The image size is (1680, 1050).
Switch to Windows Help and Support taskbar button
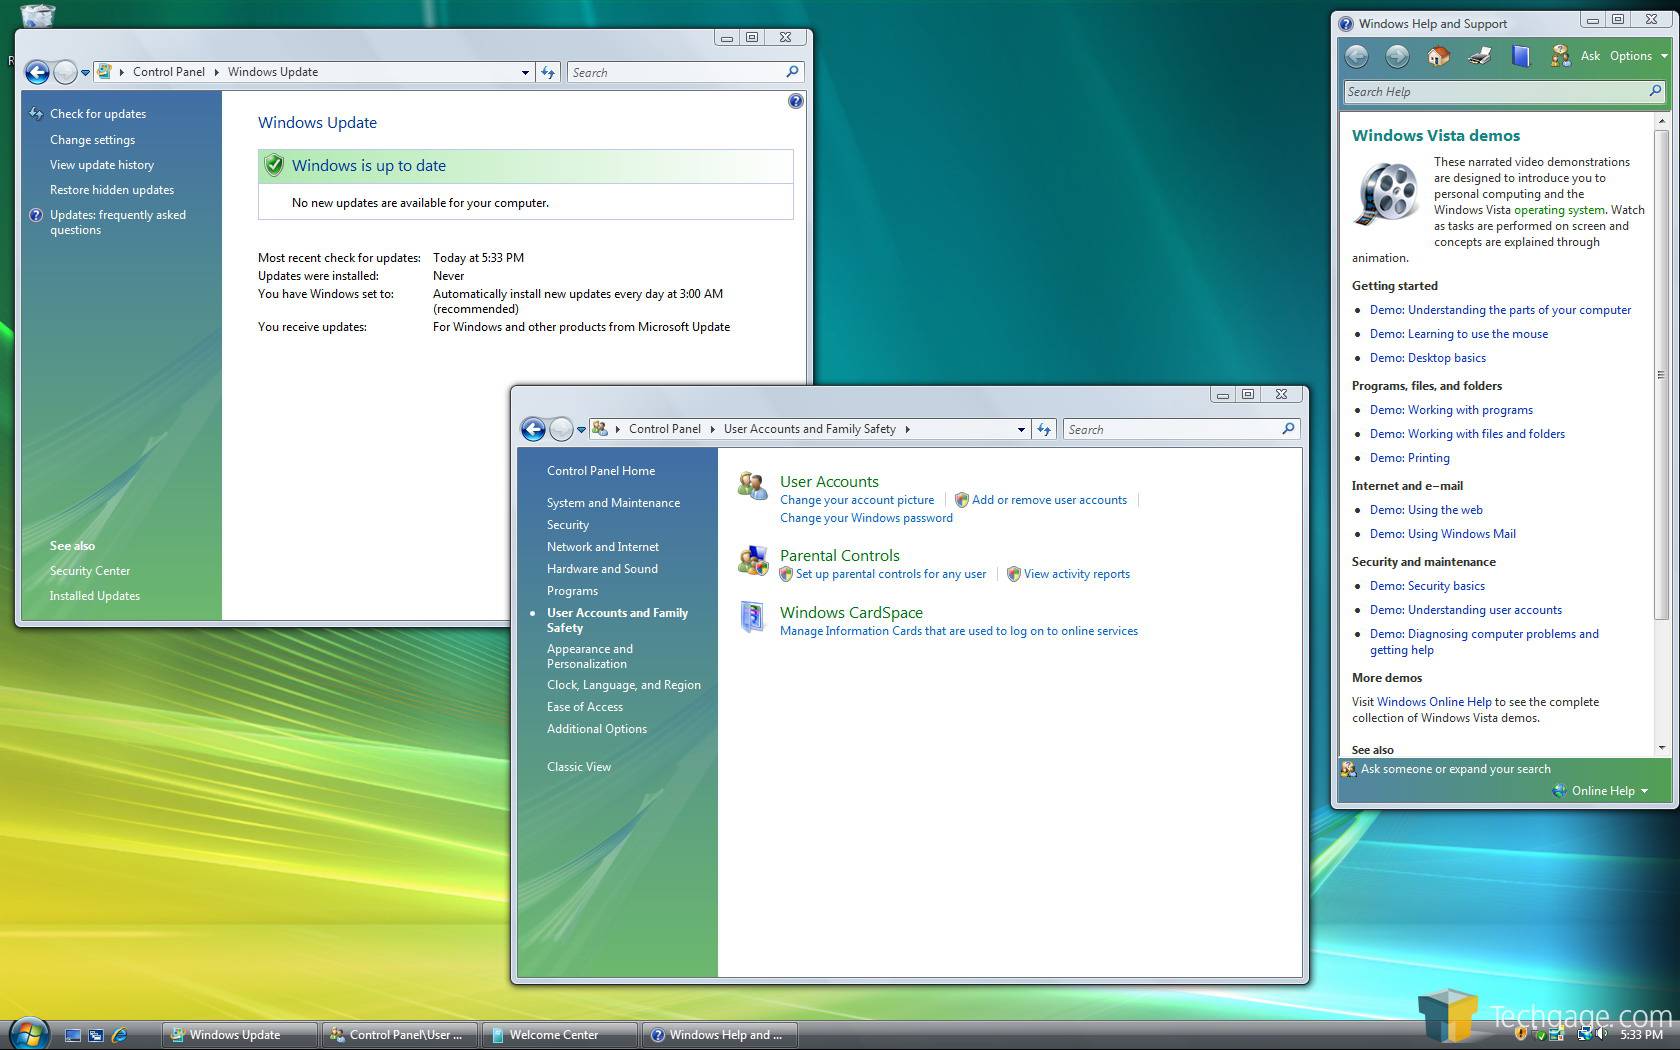click(x=720, y=1035)
